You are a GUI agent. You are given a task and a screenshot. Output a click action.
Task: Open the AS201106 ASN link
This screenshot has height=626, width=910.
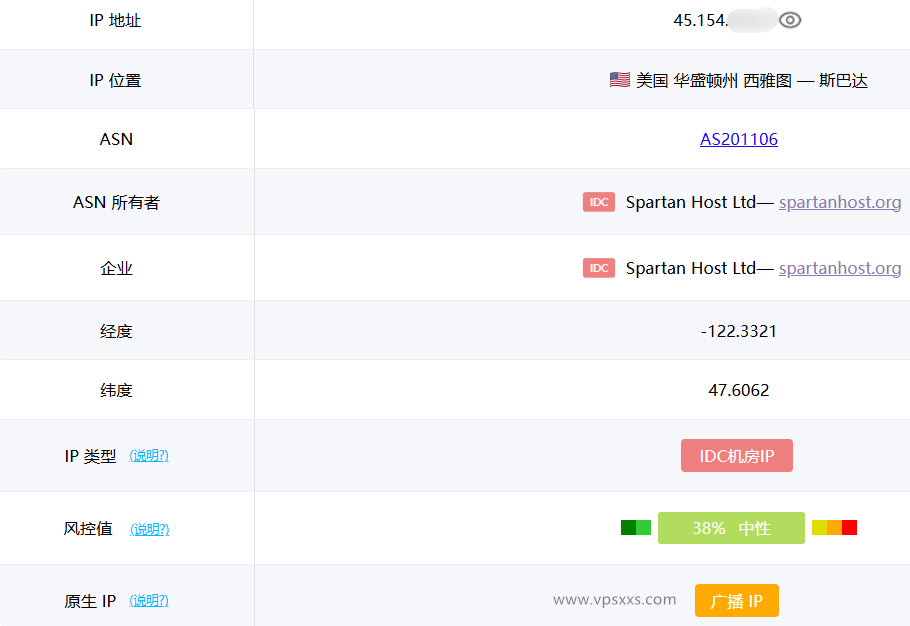coord(738,139)
